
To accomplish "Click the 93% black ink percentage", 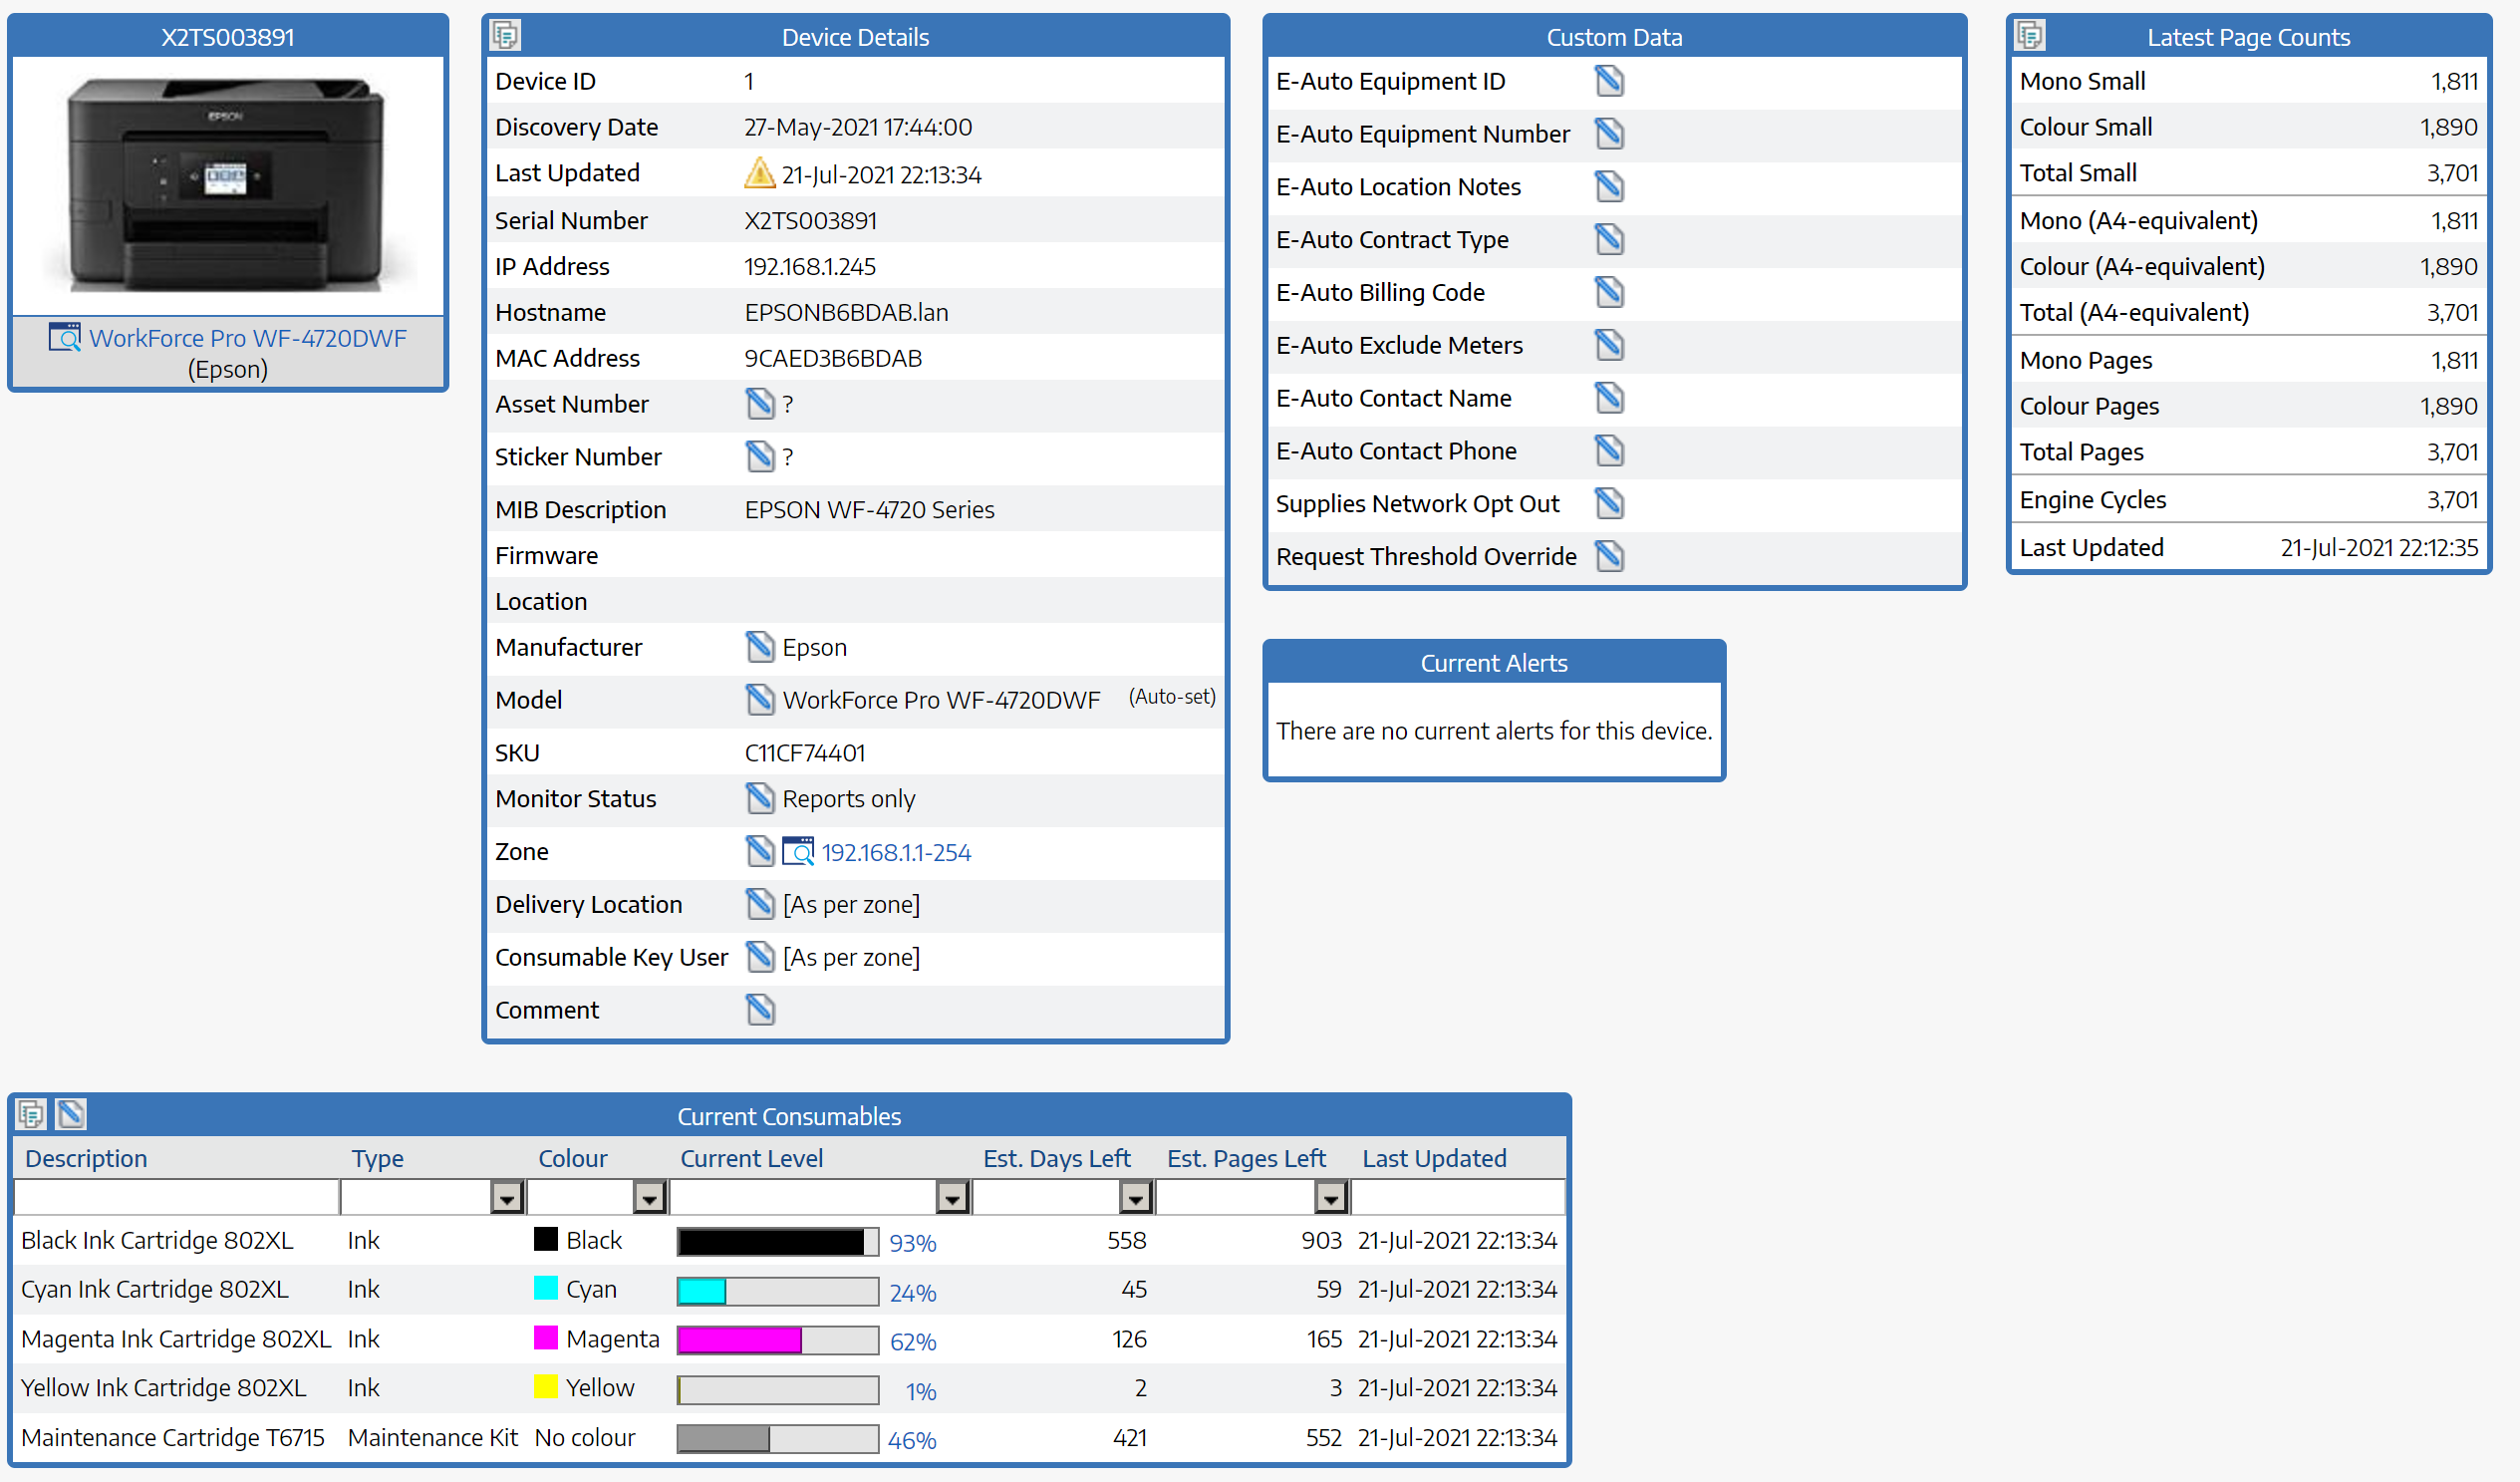I will click(913, 1243).
